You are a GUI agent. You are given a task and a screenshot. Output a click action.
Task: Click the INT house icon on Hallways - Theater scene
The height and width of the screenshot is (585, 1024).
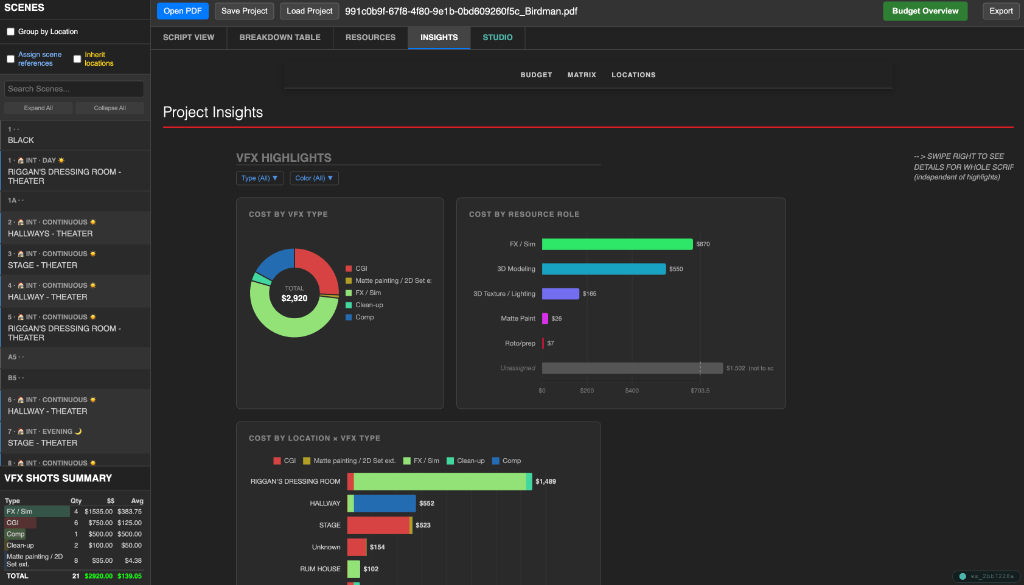pyautogui.click(x=19, y=220)
